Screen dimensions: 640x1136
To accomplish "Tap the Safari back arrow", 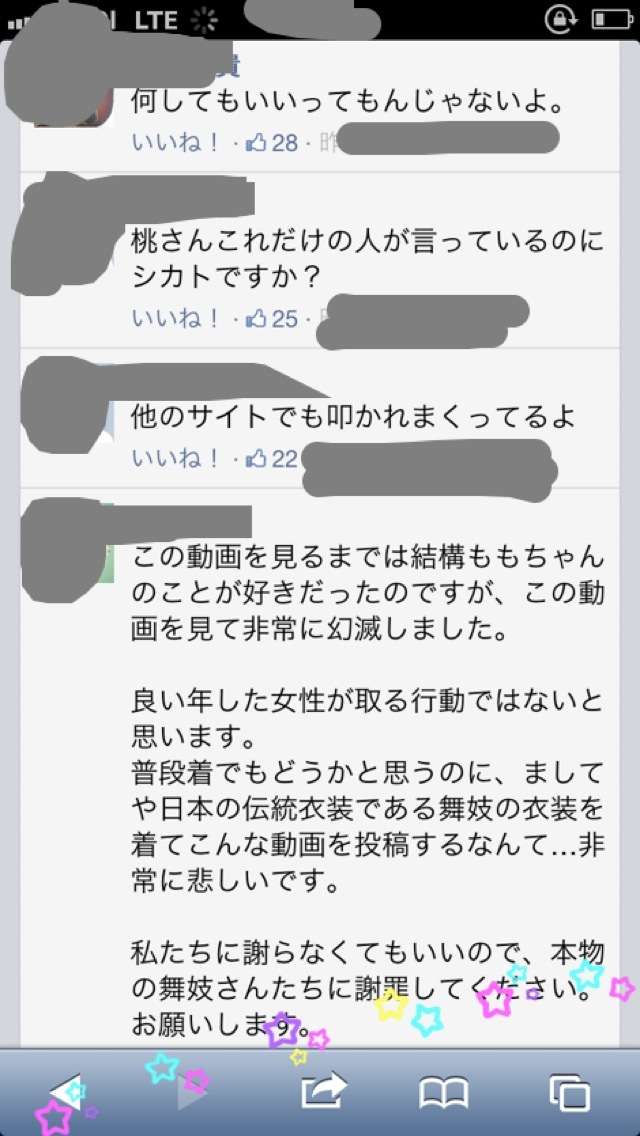I will click(x=65, y=1093).
